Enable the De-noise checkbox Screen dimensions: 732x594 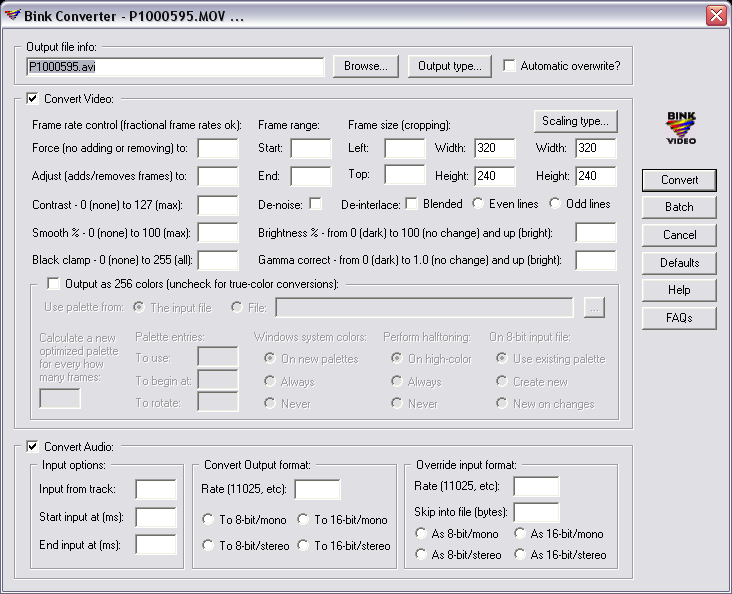(x=316, y=204)
